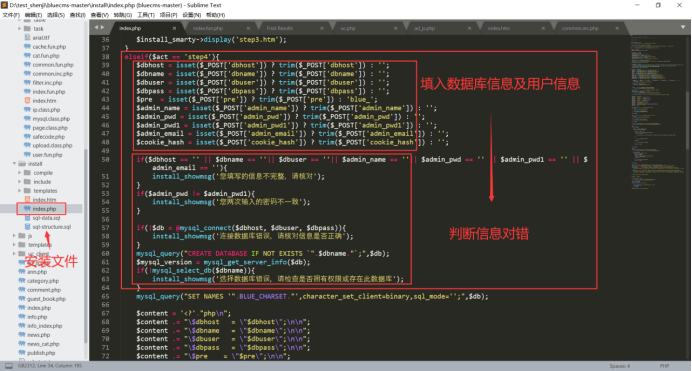
Task: Open the 设置(N) menu
Action: (x=192, y=15)
